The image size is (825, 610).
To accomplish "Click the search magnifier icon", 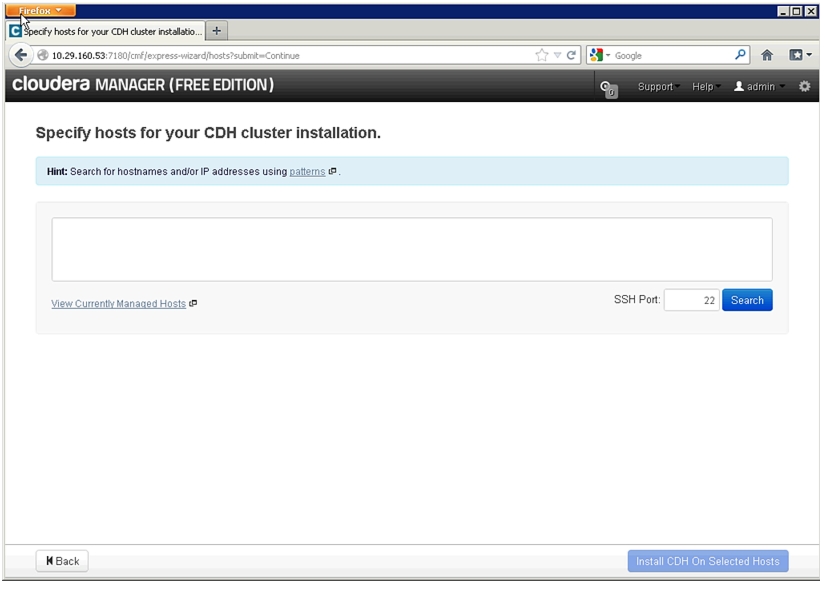I will click(740, 55).
